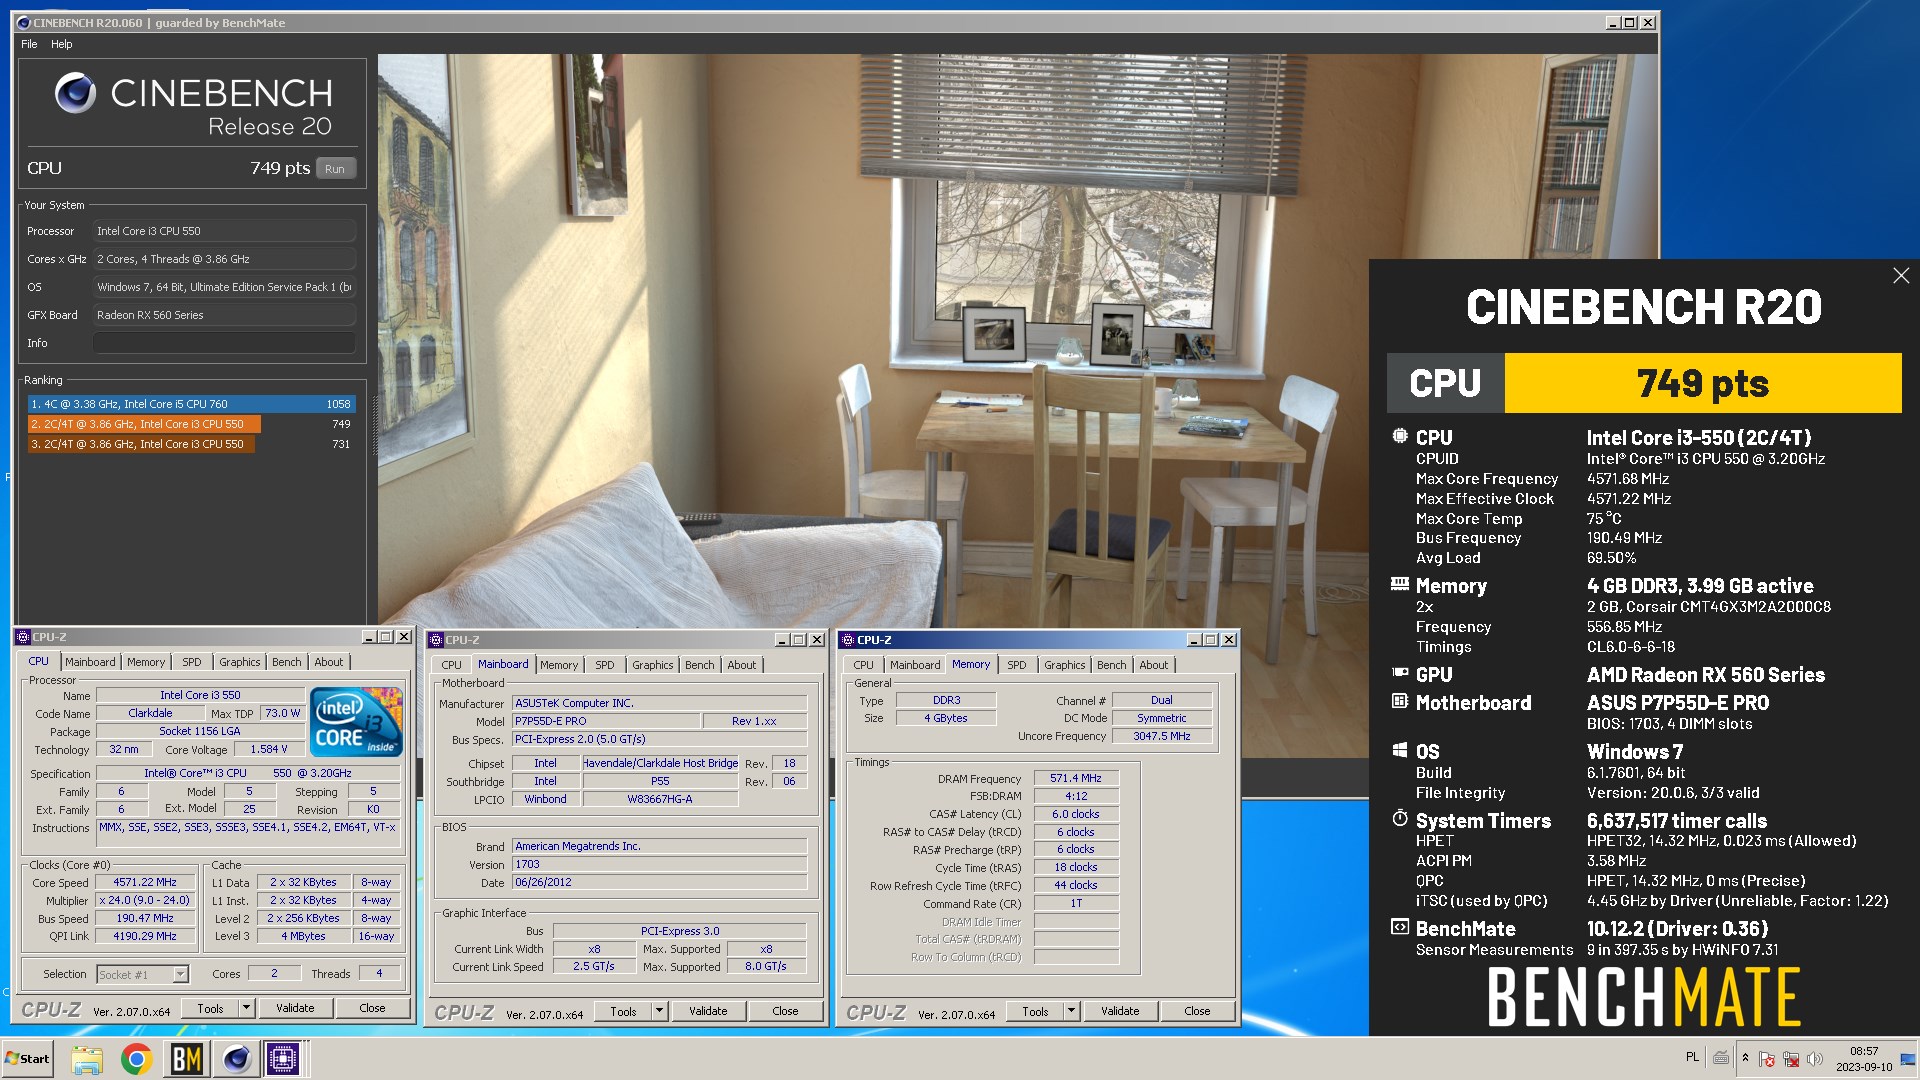Open SPD tab in first CPU-Z window
This screenshot has height=1080, width=1920.
tap(192, 662)
